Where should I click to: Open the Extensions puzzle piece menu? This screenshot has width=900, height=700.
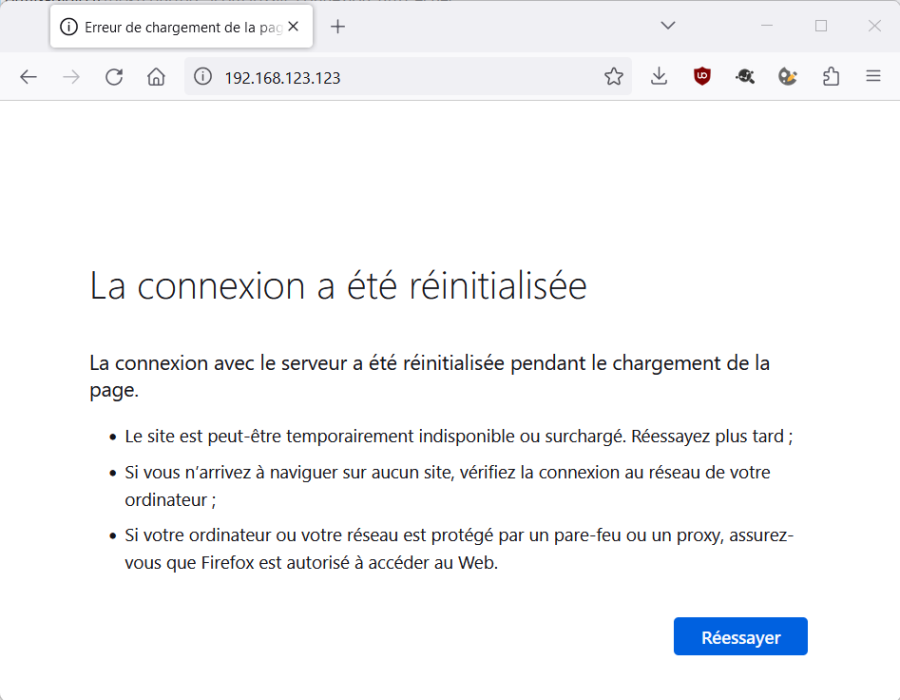click(x=830, y=77)
